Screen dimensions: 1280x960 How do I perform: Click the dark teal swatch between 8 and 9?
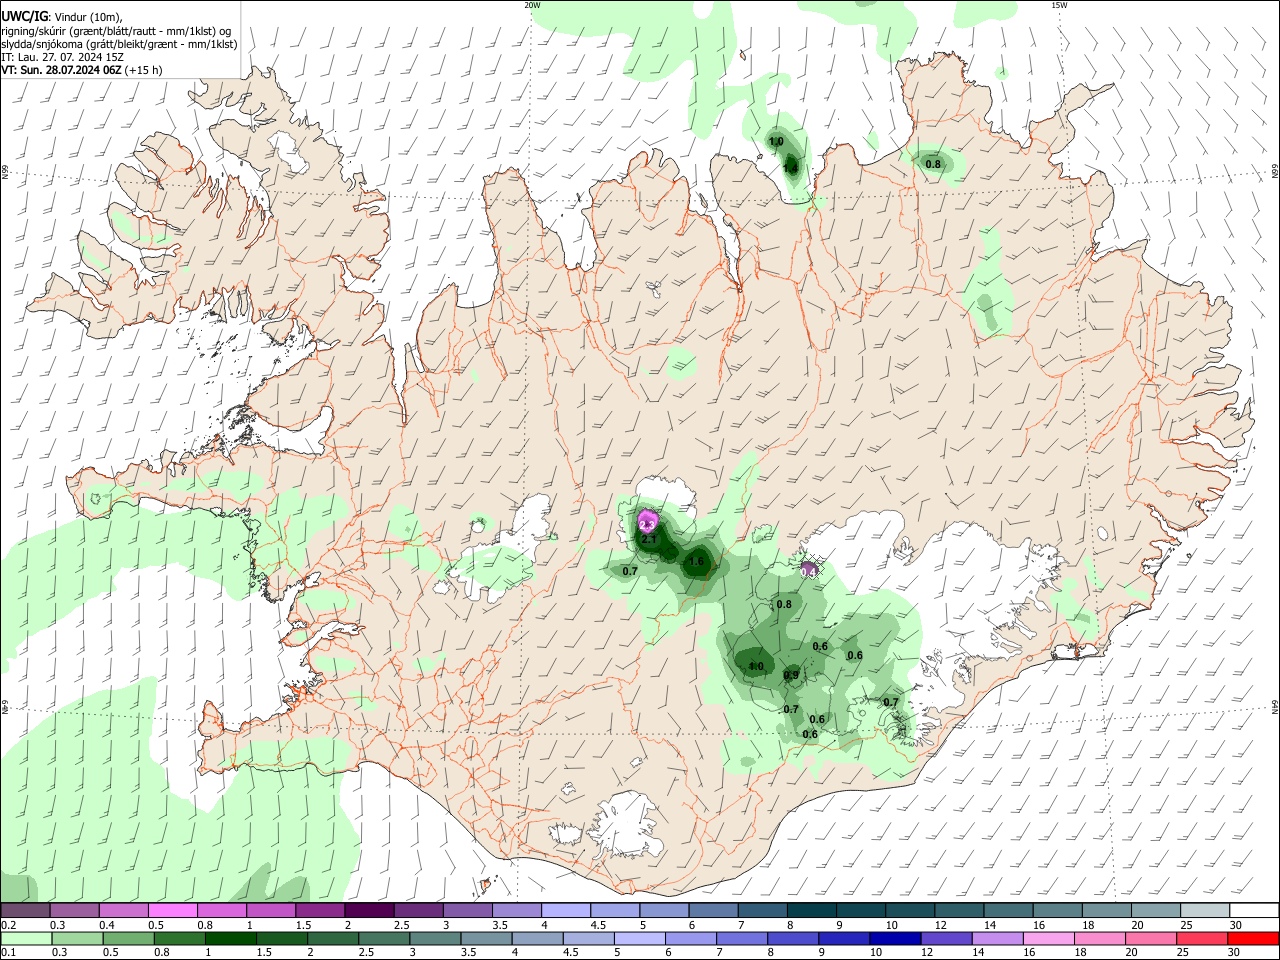point(811,911)
